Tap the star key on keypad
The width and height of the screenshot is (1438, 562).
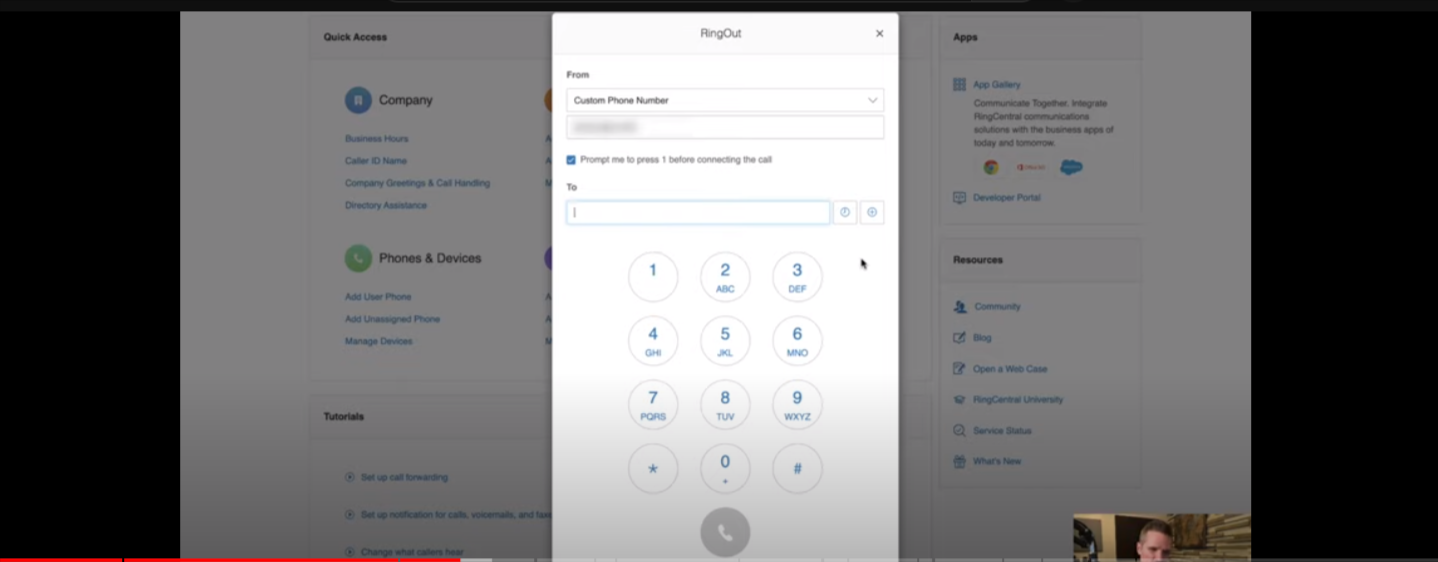pos(653,469)
